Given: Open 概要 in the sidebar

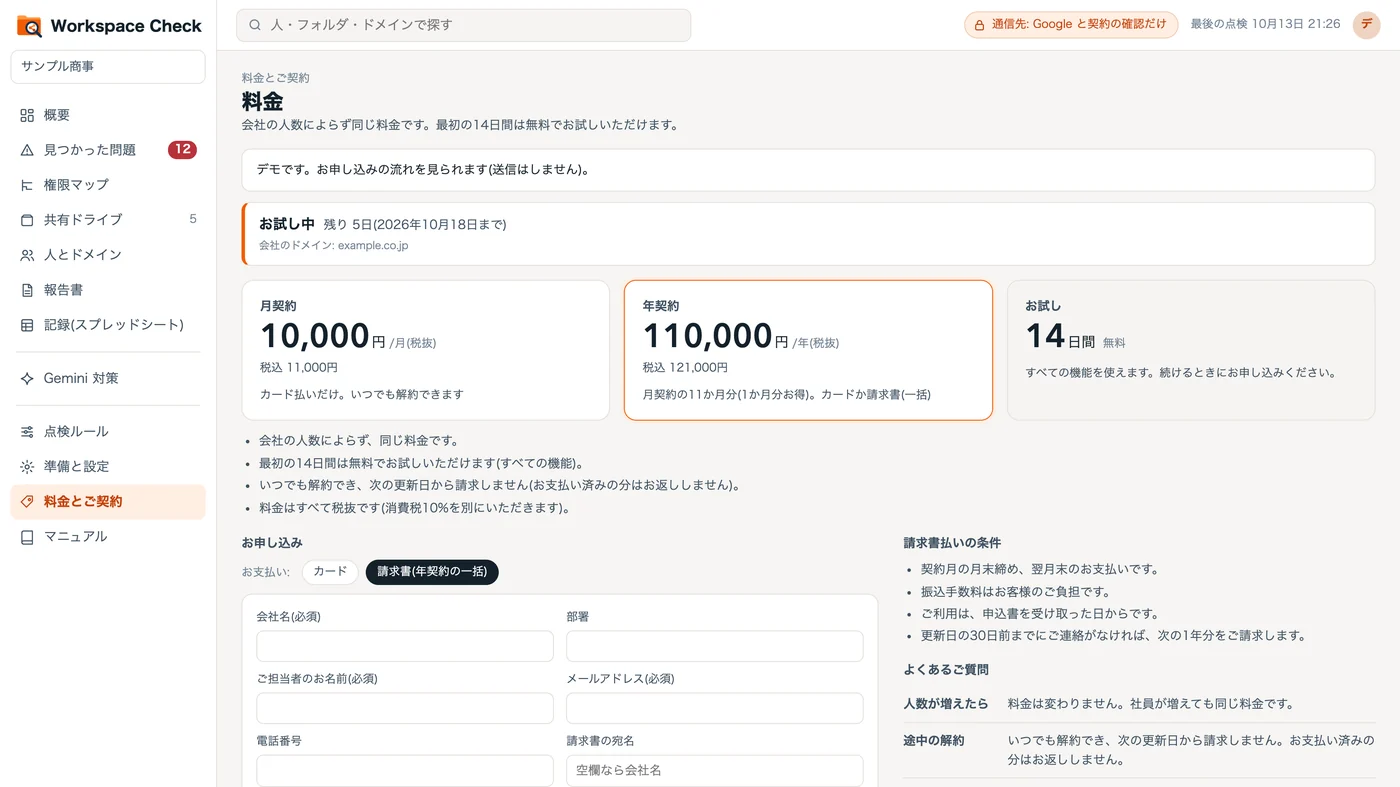Looking at the screenshot, I should click(x=108, y=115).
